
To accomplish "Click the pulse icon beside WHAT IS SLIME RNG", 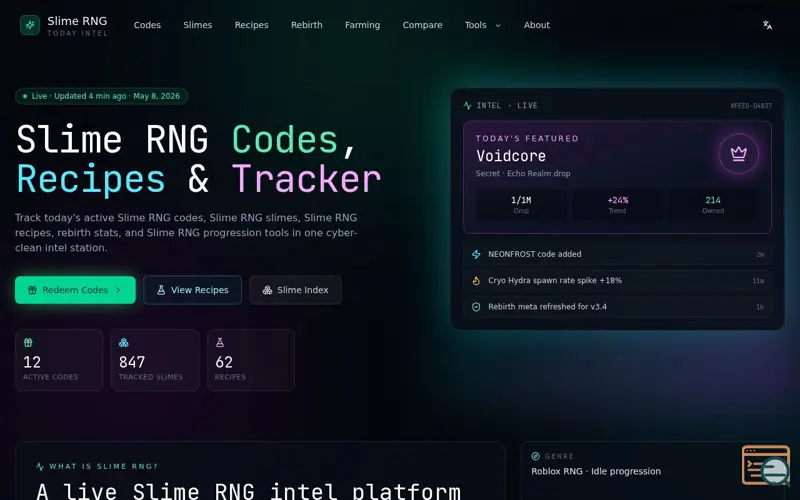I will click(40, 466).
